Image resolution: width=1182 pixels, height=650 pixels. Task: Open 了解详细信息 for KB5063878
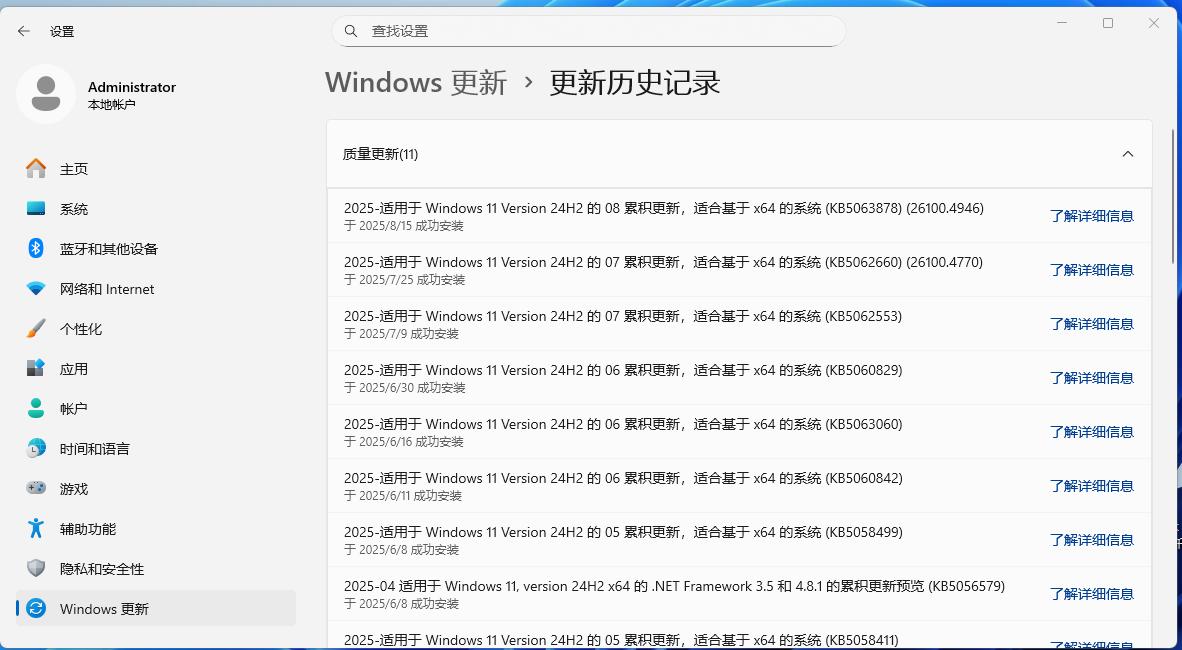tap(1092, 216)
